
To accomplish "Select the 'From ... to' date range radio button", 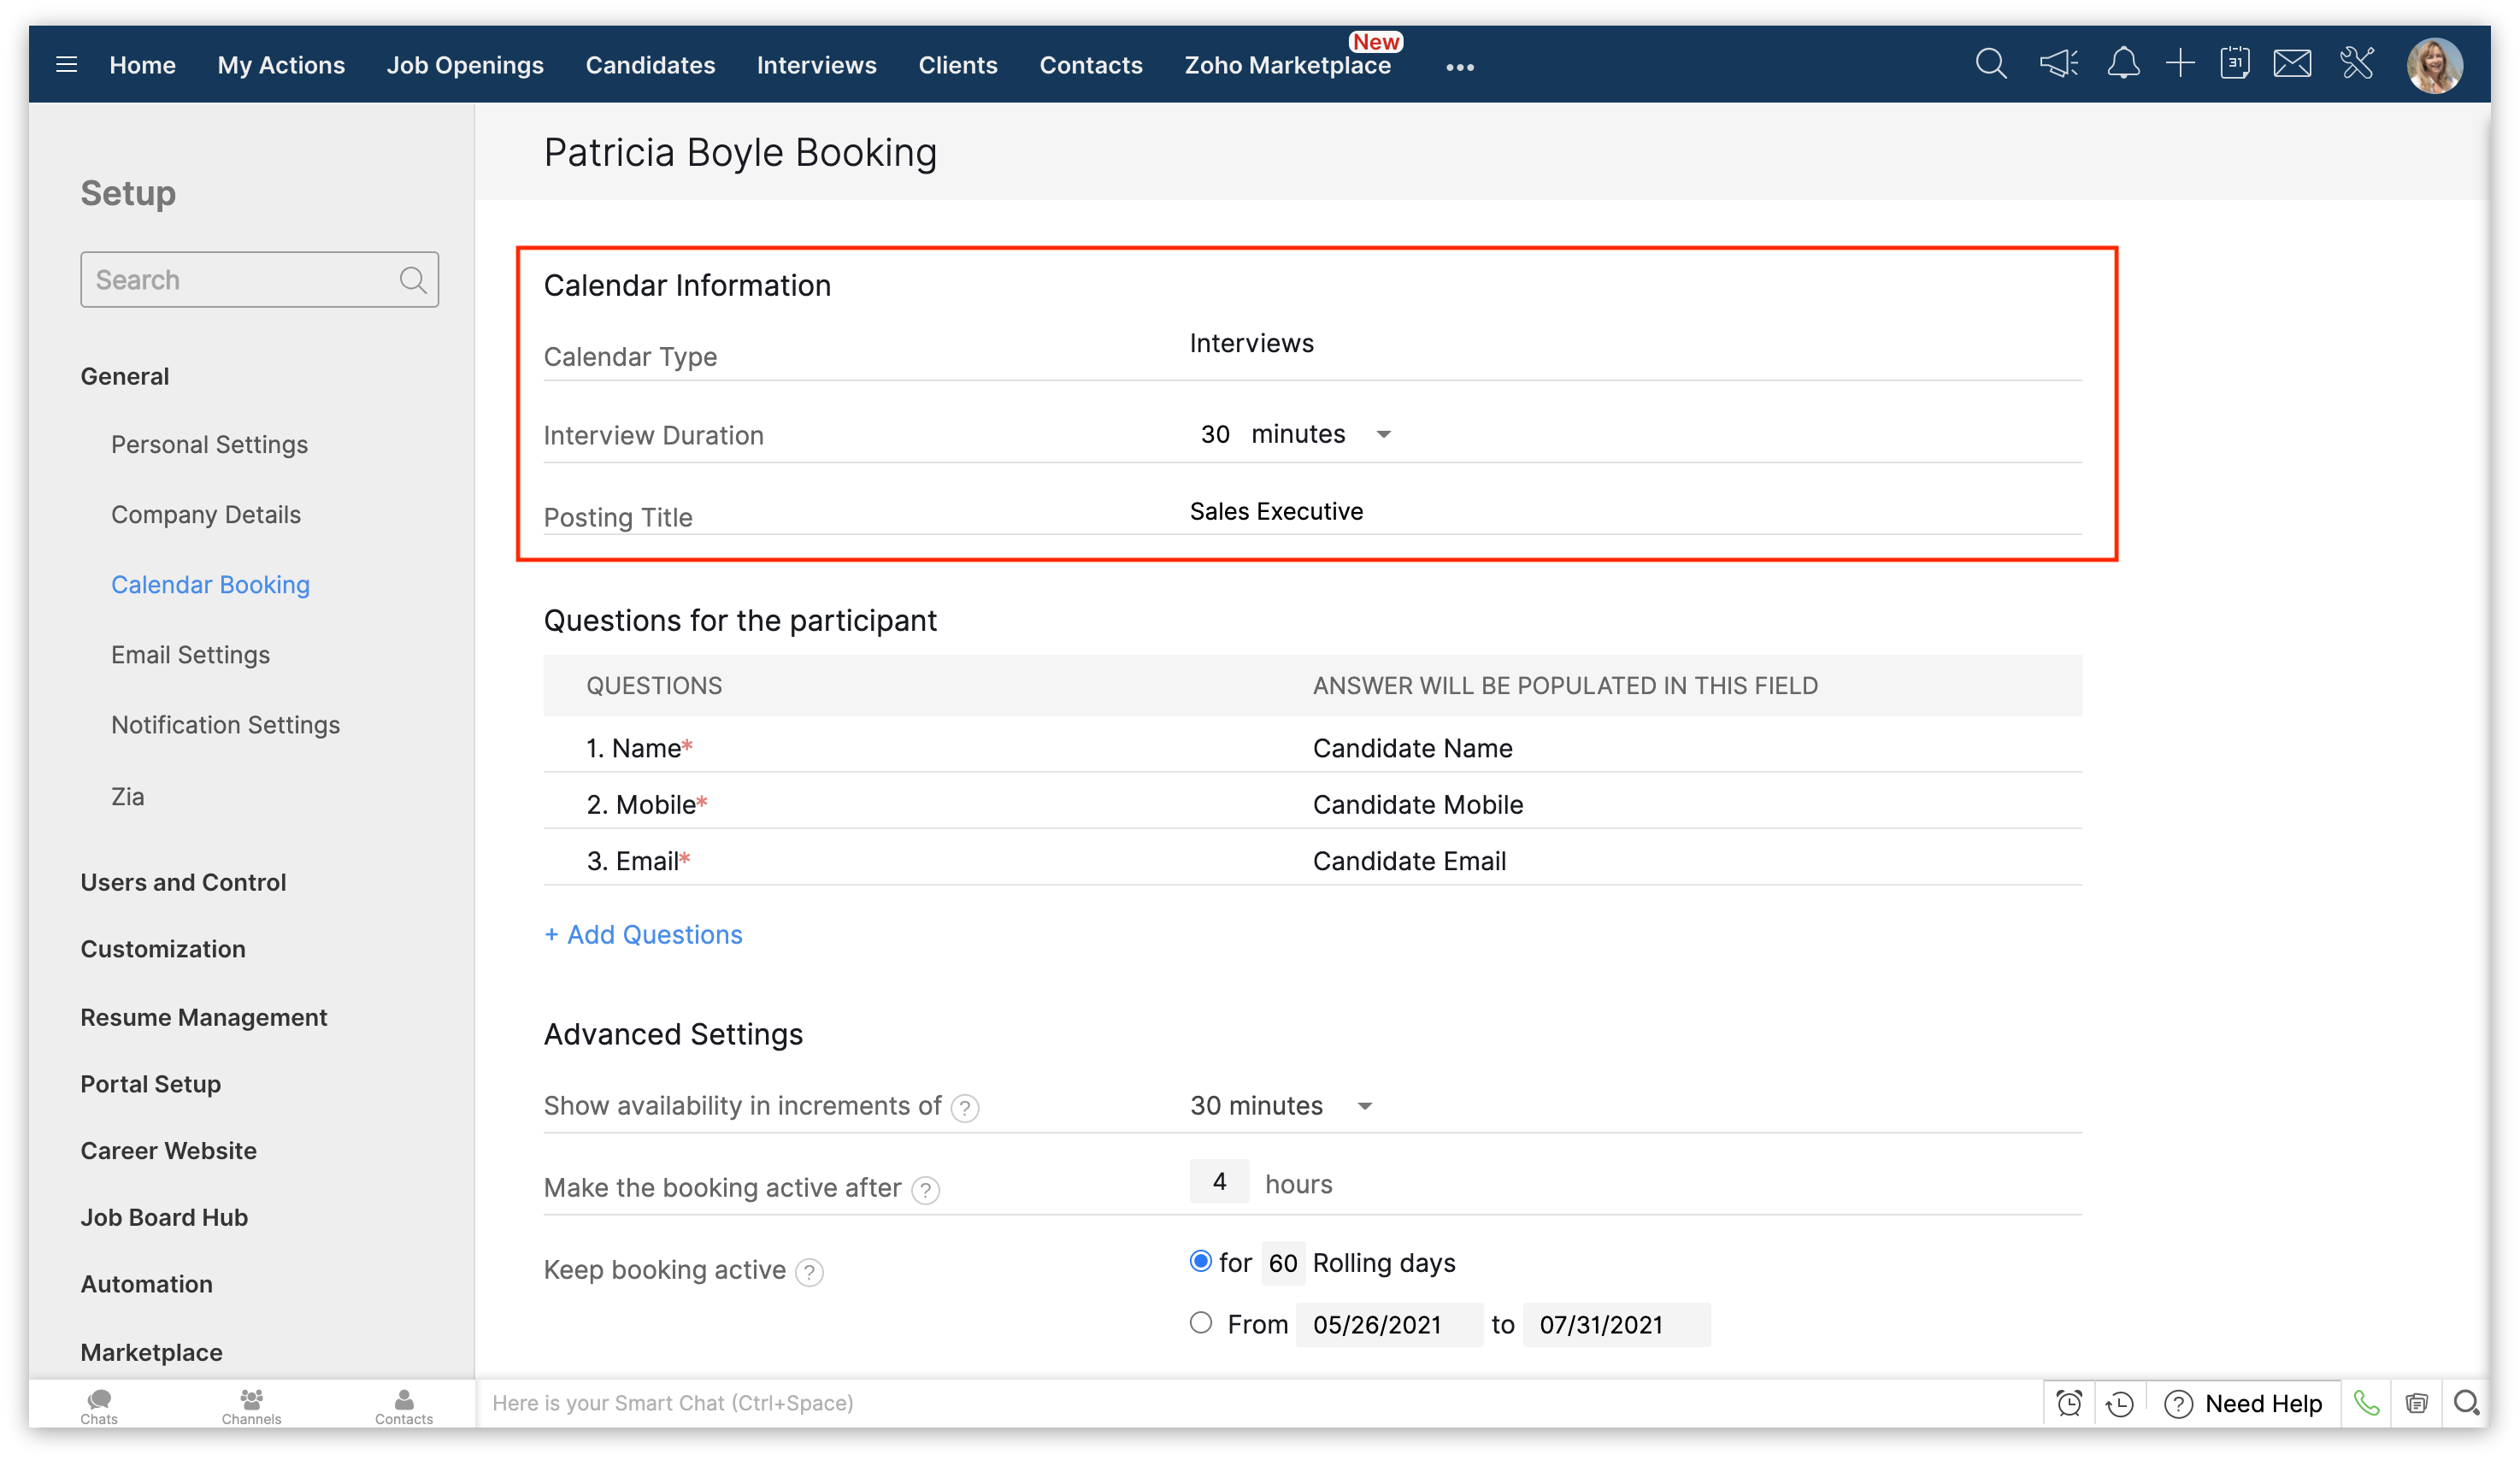I will coord(1200,1323).
